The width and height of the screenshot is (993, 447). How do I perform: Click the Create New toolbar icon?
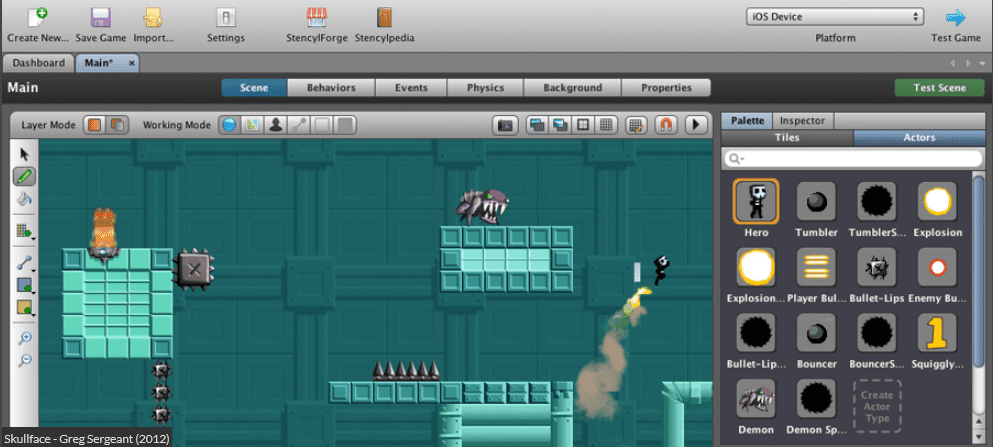click(x=38, y=17)
